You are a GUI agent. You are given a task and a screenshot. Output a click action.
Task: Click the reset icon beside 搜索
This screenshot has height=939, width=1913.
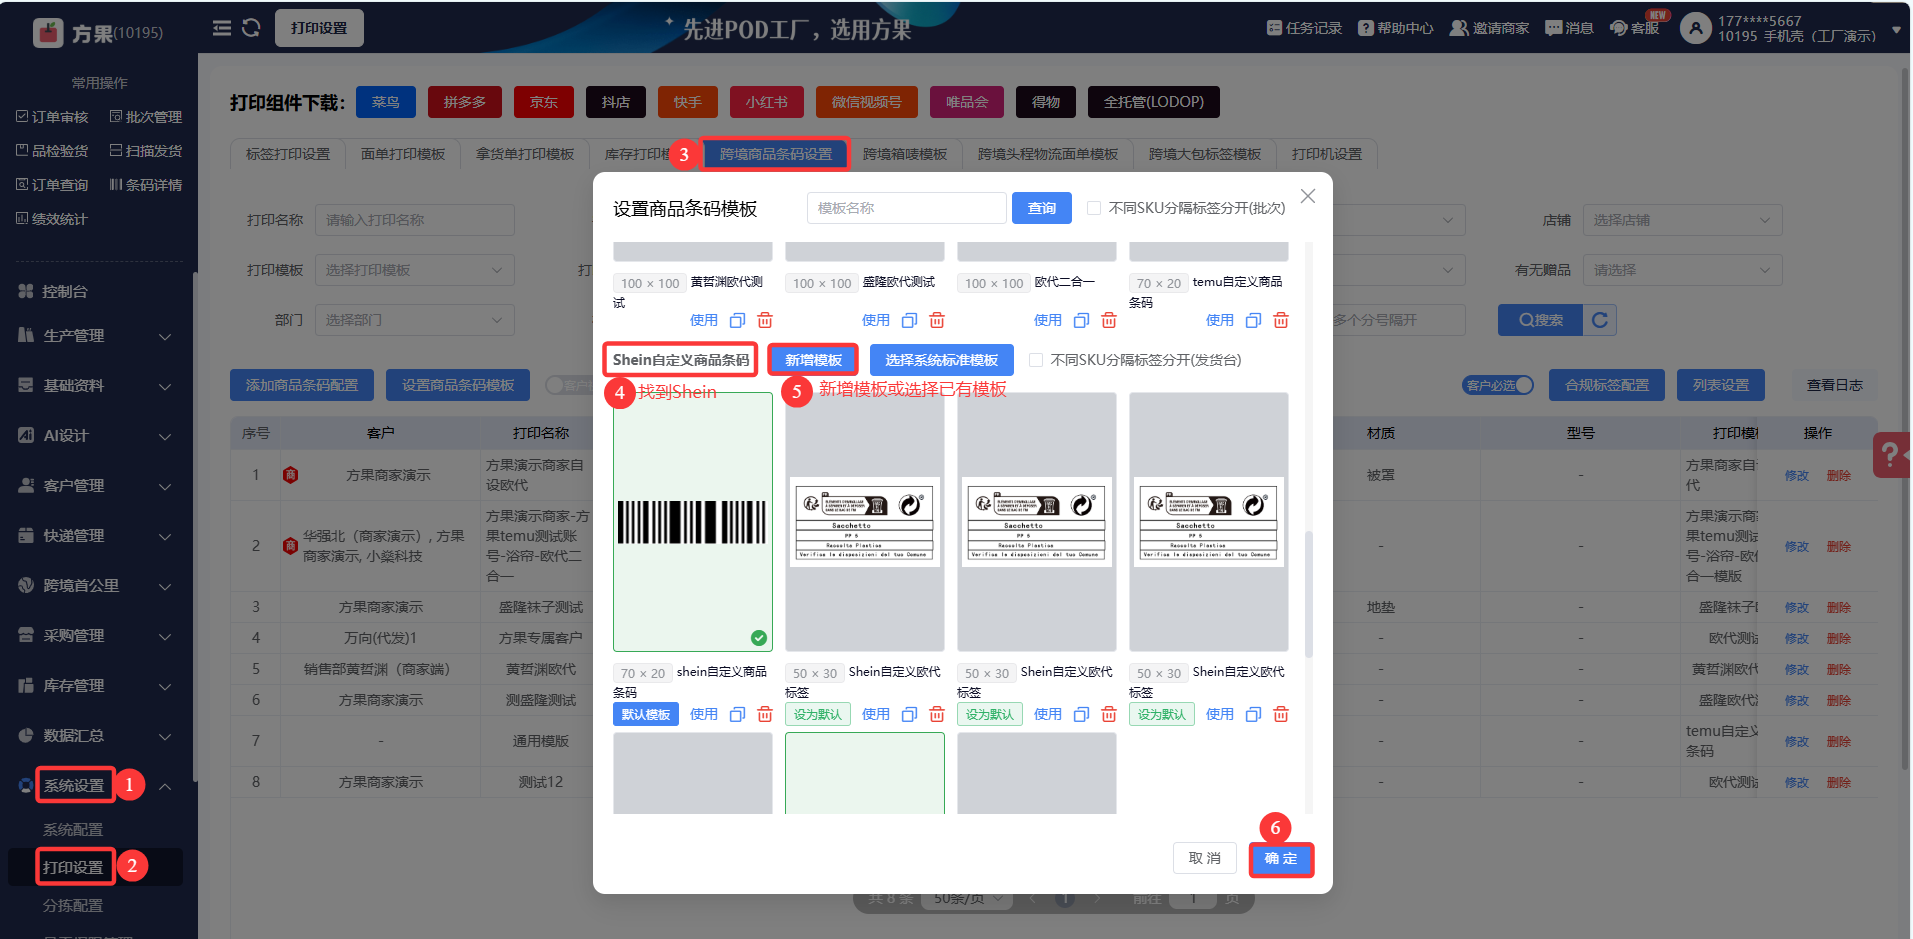tap(1600, 320)
